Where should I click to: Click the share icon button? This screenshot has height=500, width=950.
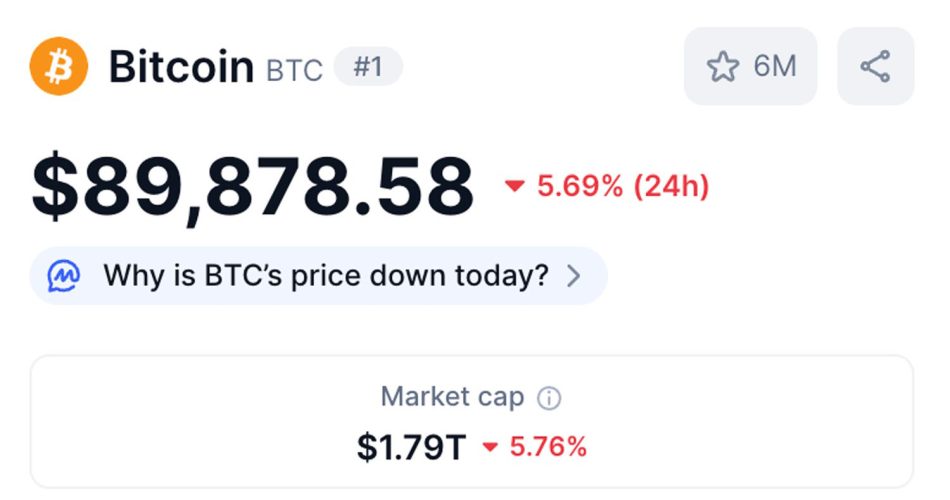click(x=875, y=67)
